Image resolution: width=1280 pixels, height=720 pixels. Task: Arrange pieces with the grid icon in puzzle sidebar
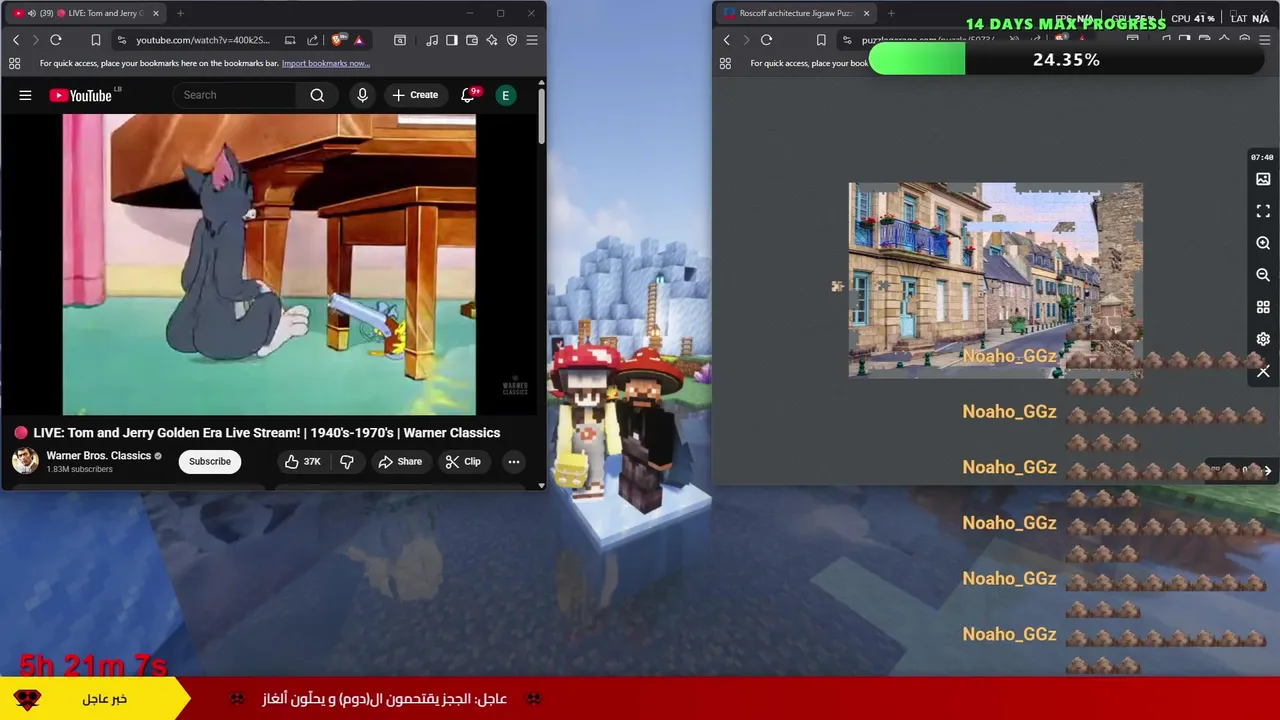click(x=1263, y=307)
